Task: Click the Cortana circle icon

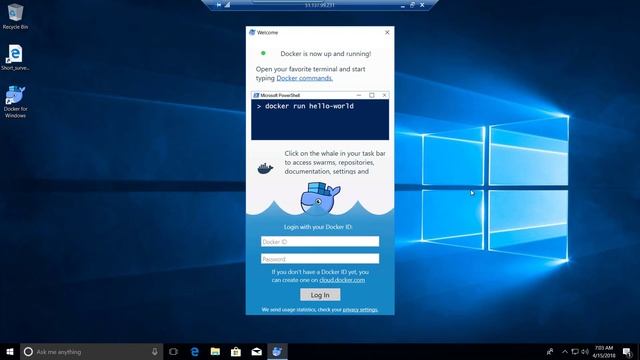Action: tap(28, 351)
